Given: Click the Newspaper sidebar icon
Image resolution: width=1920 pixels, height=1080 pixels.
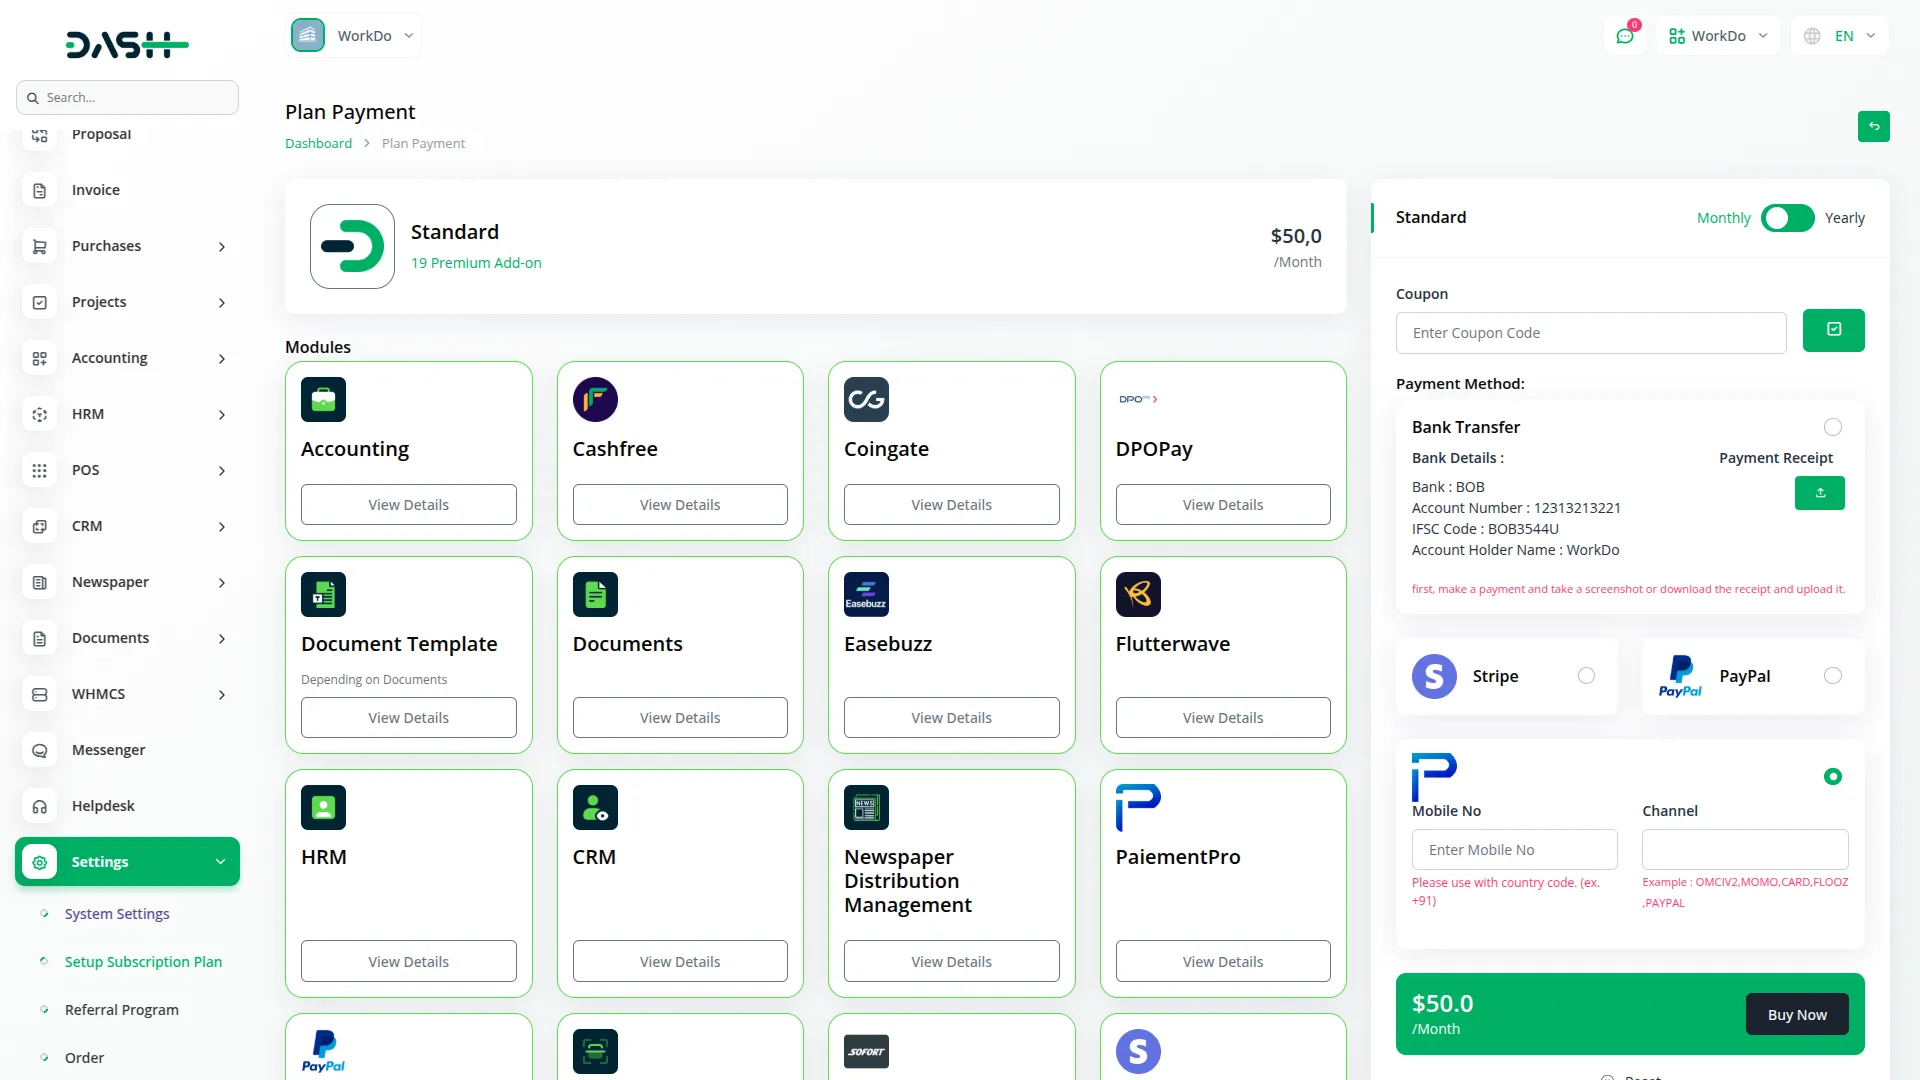Looking at the screenshot, I should 39,582.
